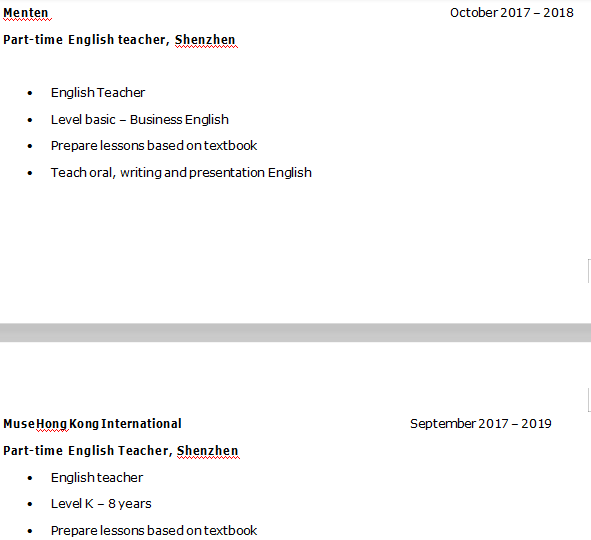The height and width of the screenshot is (540, 591).
Task: Place cursor in September 2017 – 2019 date
Action: 481,424
